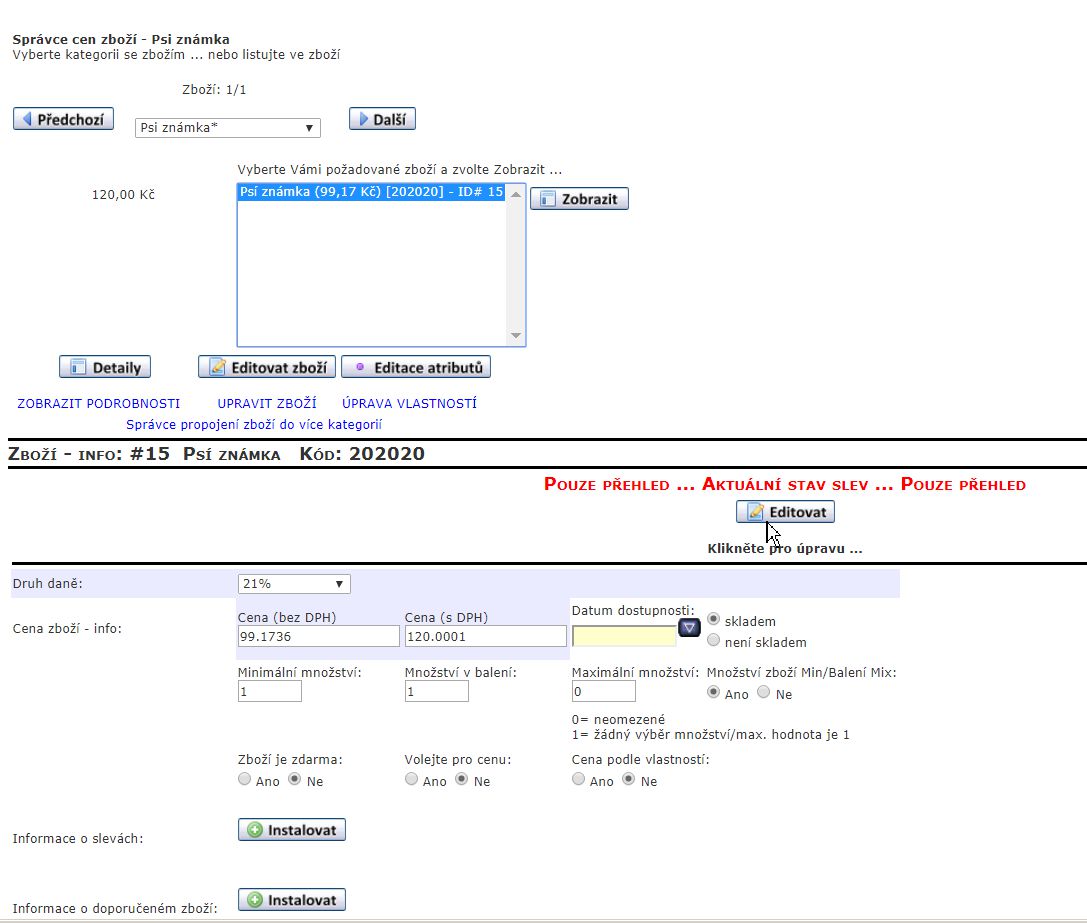
Task: Open Editace atributů button
Action: (416, 367)
